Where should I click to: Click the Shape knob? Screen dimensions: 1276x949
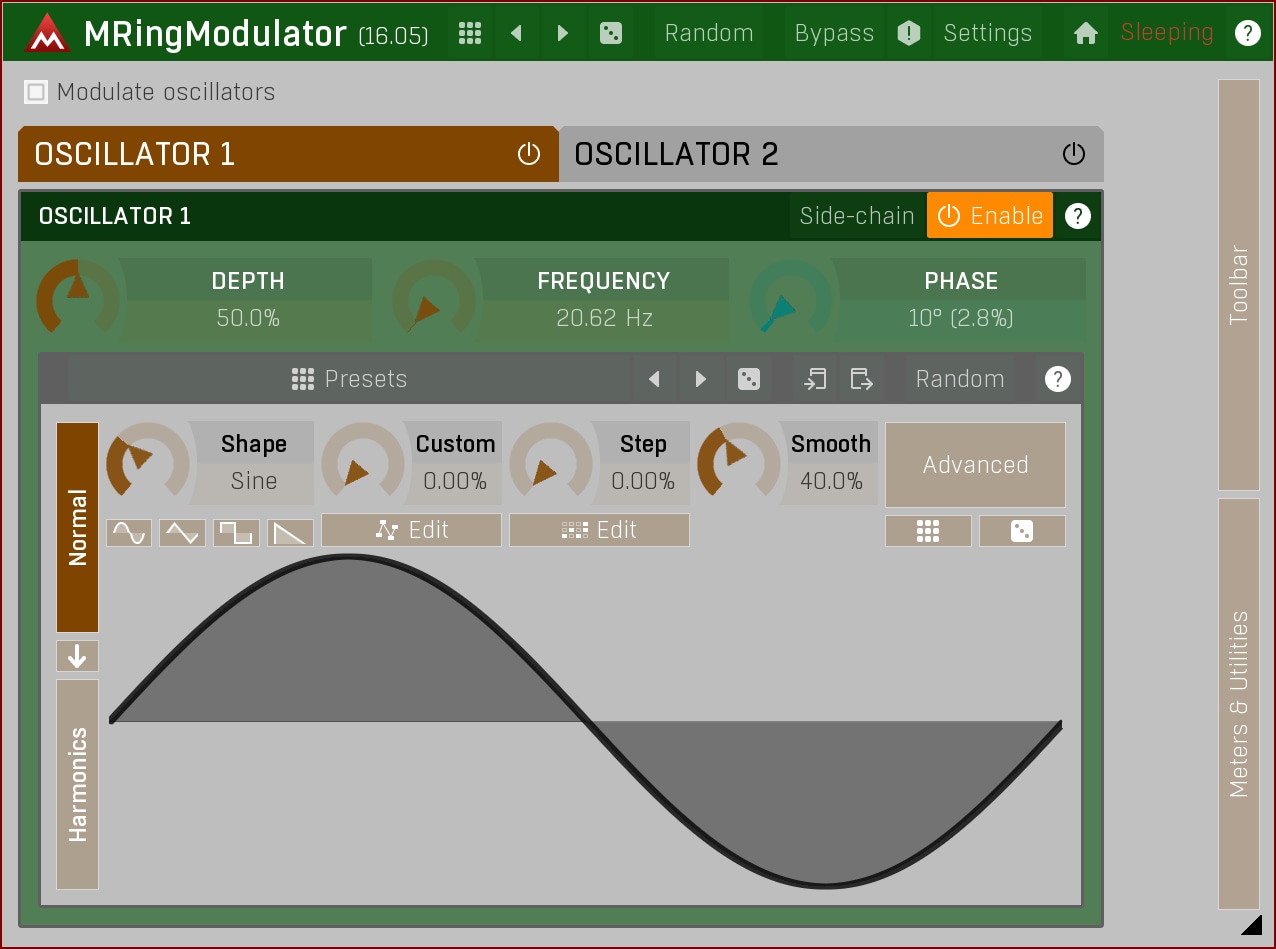click(x=147, y=461)
